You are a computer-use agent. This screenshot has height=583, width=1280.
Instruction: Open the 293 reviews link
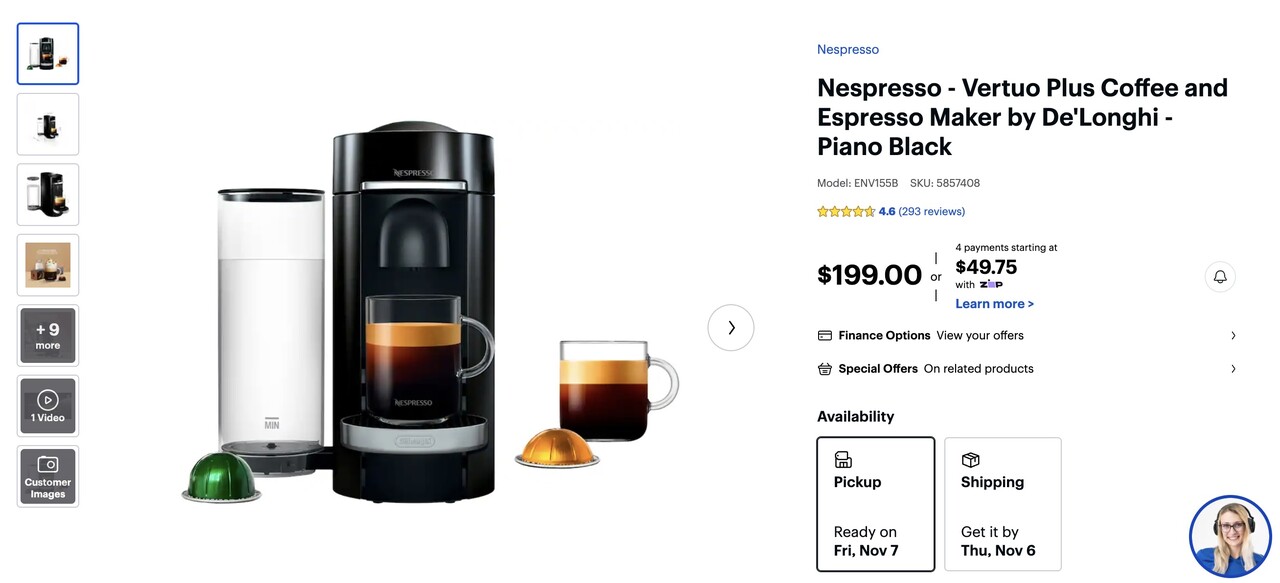pos(932,212)
